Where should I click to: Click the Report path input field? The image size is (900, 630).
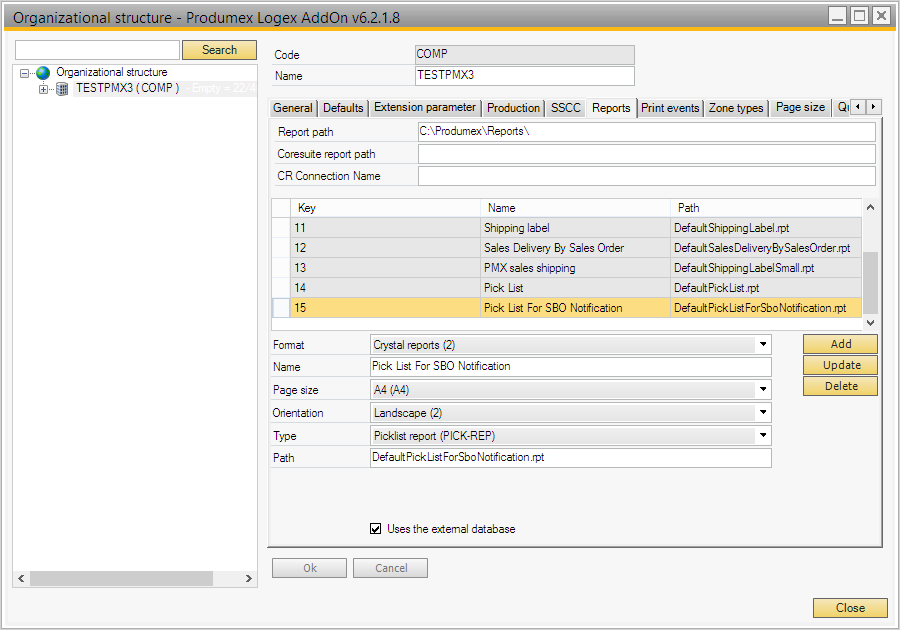coord(646,132)
